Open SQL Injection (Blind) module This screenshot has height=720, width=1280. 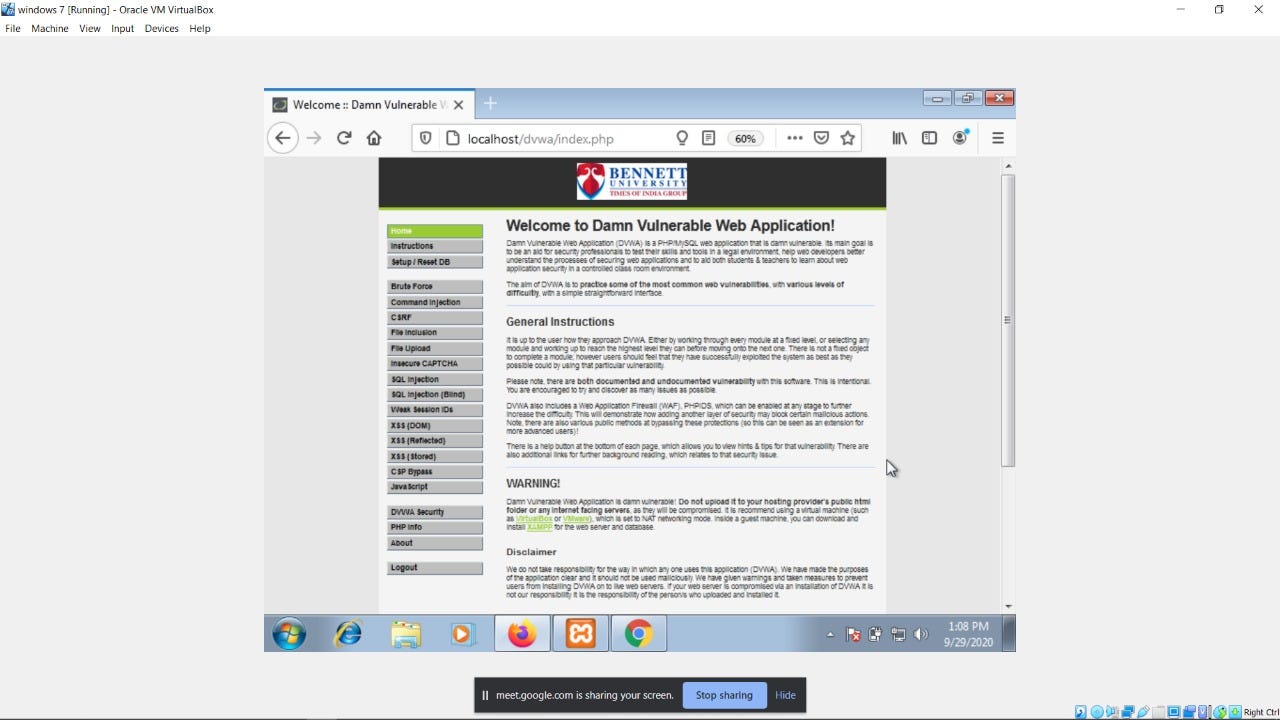tap(435, 394)
